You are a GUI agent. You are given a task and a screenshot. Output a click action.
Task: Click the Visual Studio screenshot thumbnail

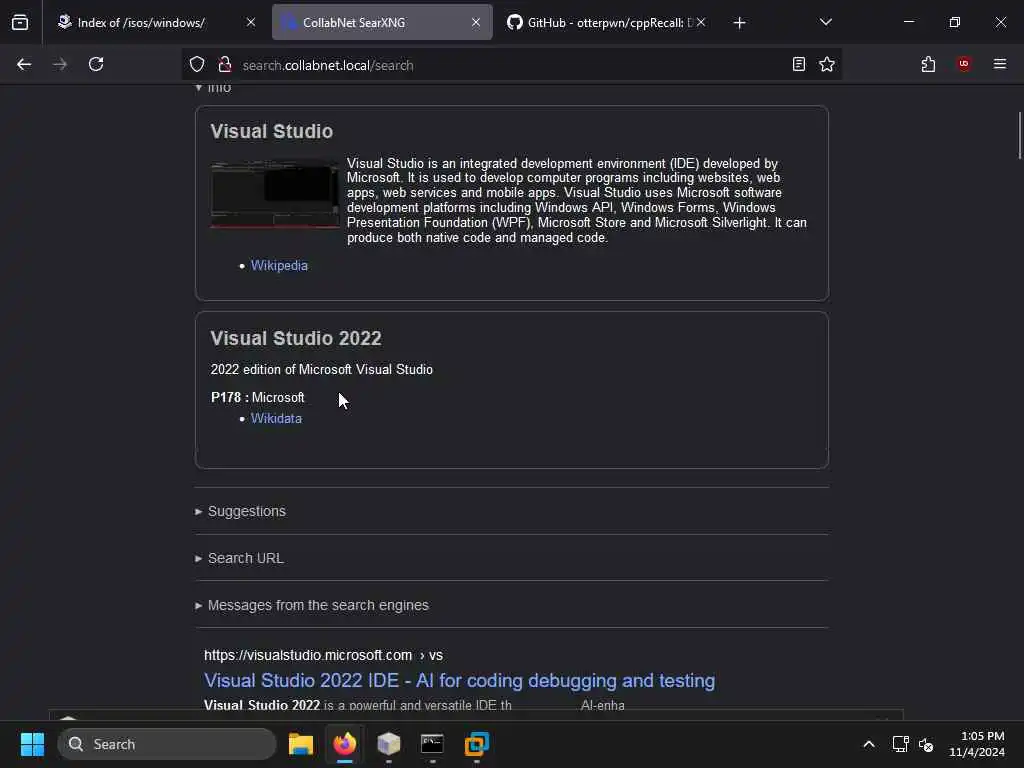coord(275,194)
